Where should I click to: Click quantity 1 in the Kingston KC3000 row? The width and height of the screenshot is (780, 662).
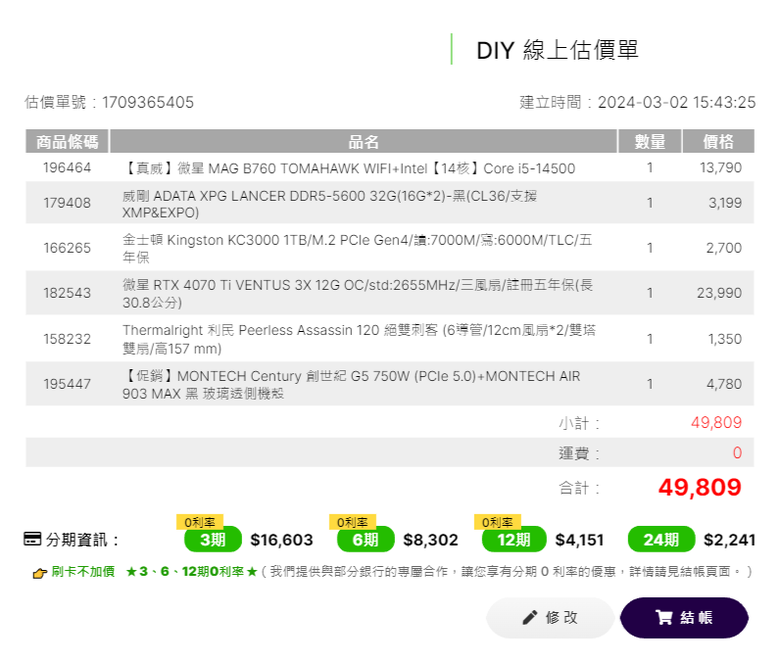click(x=650, y=248)
